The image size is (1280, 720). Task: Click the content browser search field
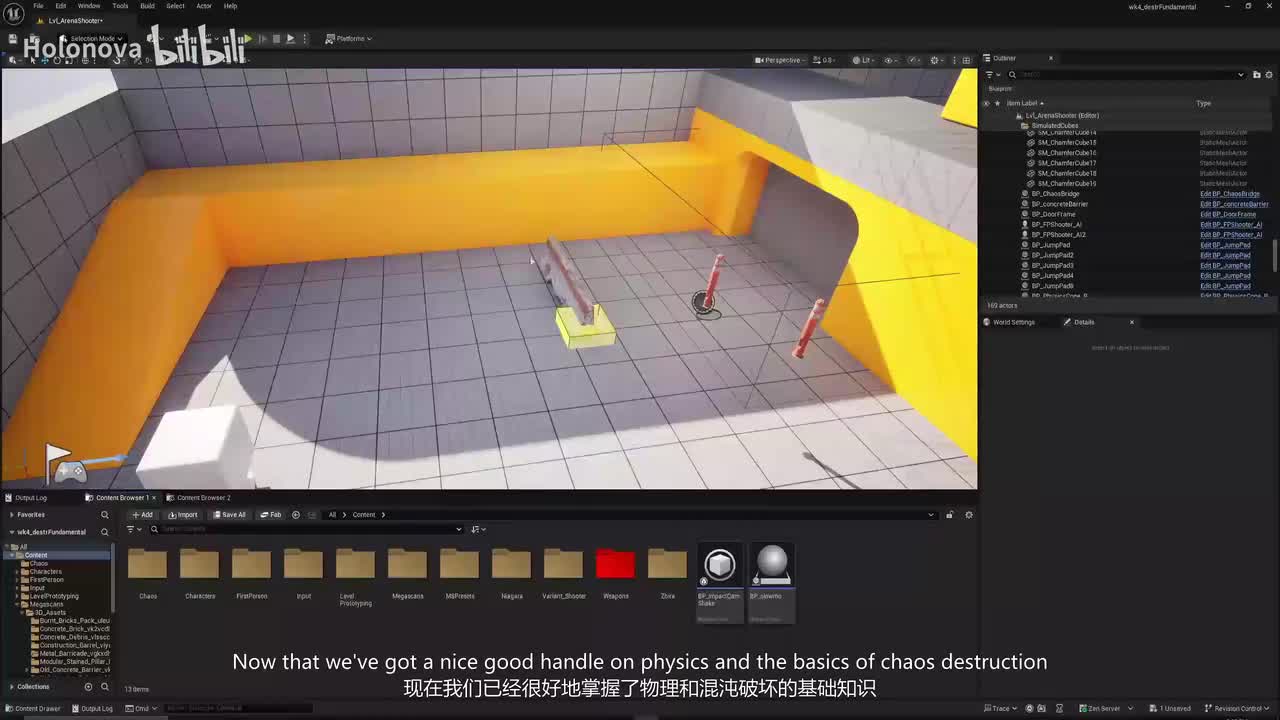[305, 529]
